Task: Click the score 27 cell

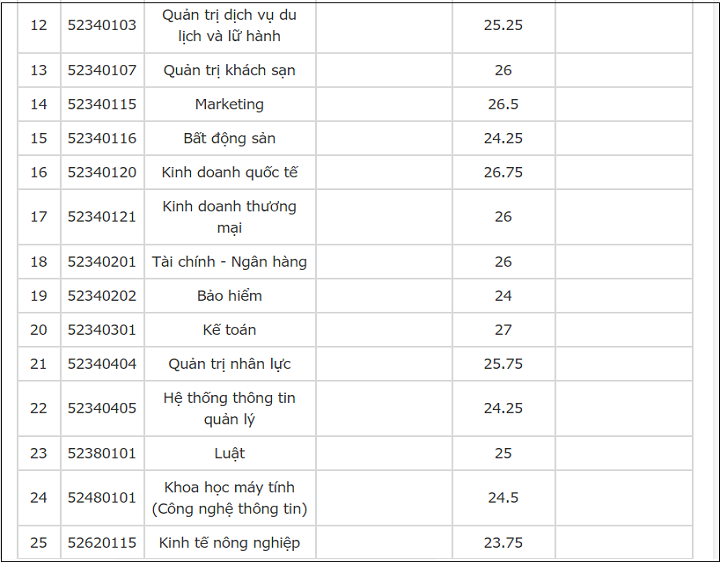Action: point(503,330)
